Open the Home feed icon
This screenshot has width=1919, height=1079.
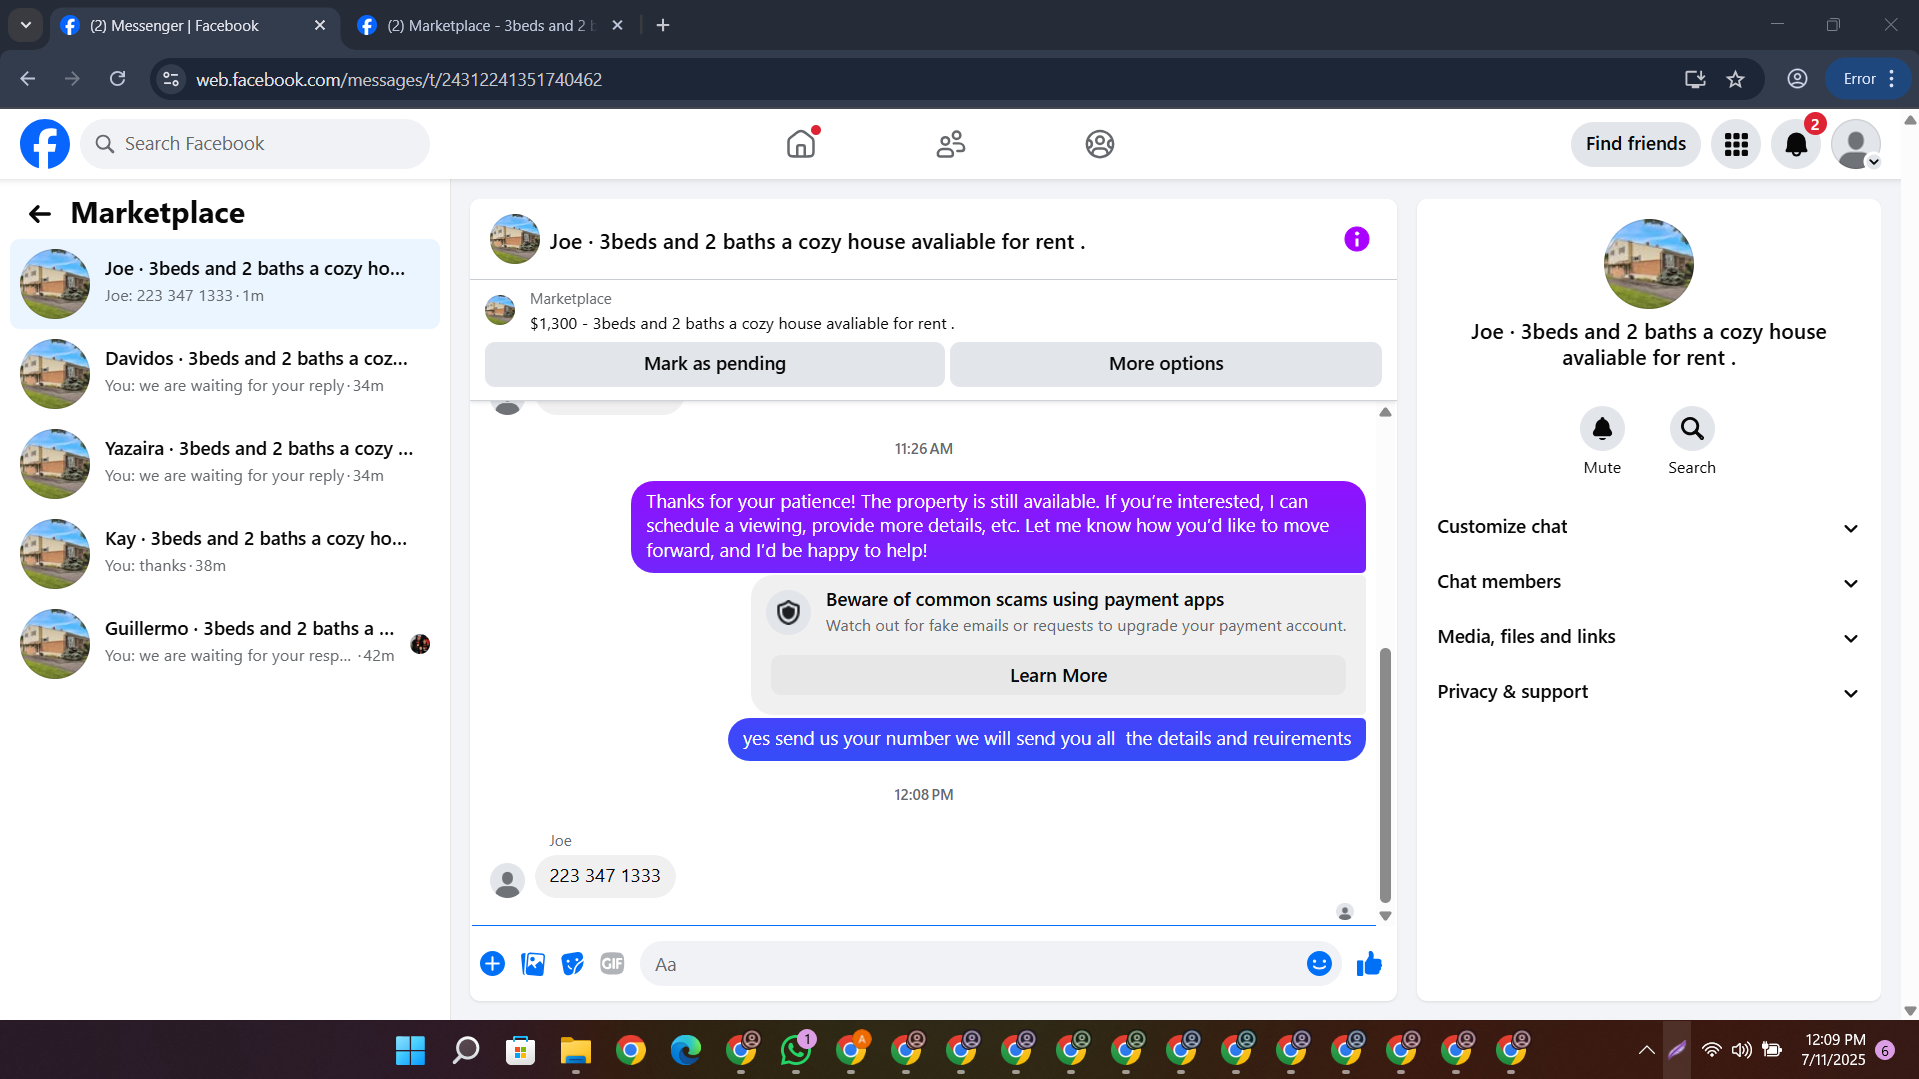[801, 144]
